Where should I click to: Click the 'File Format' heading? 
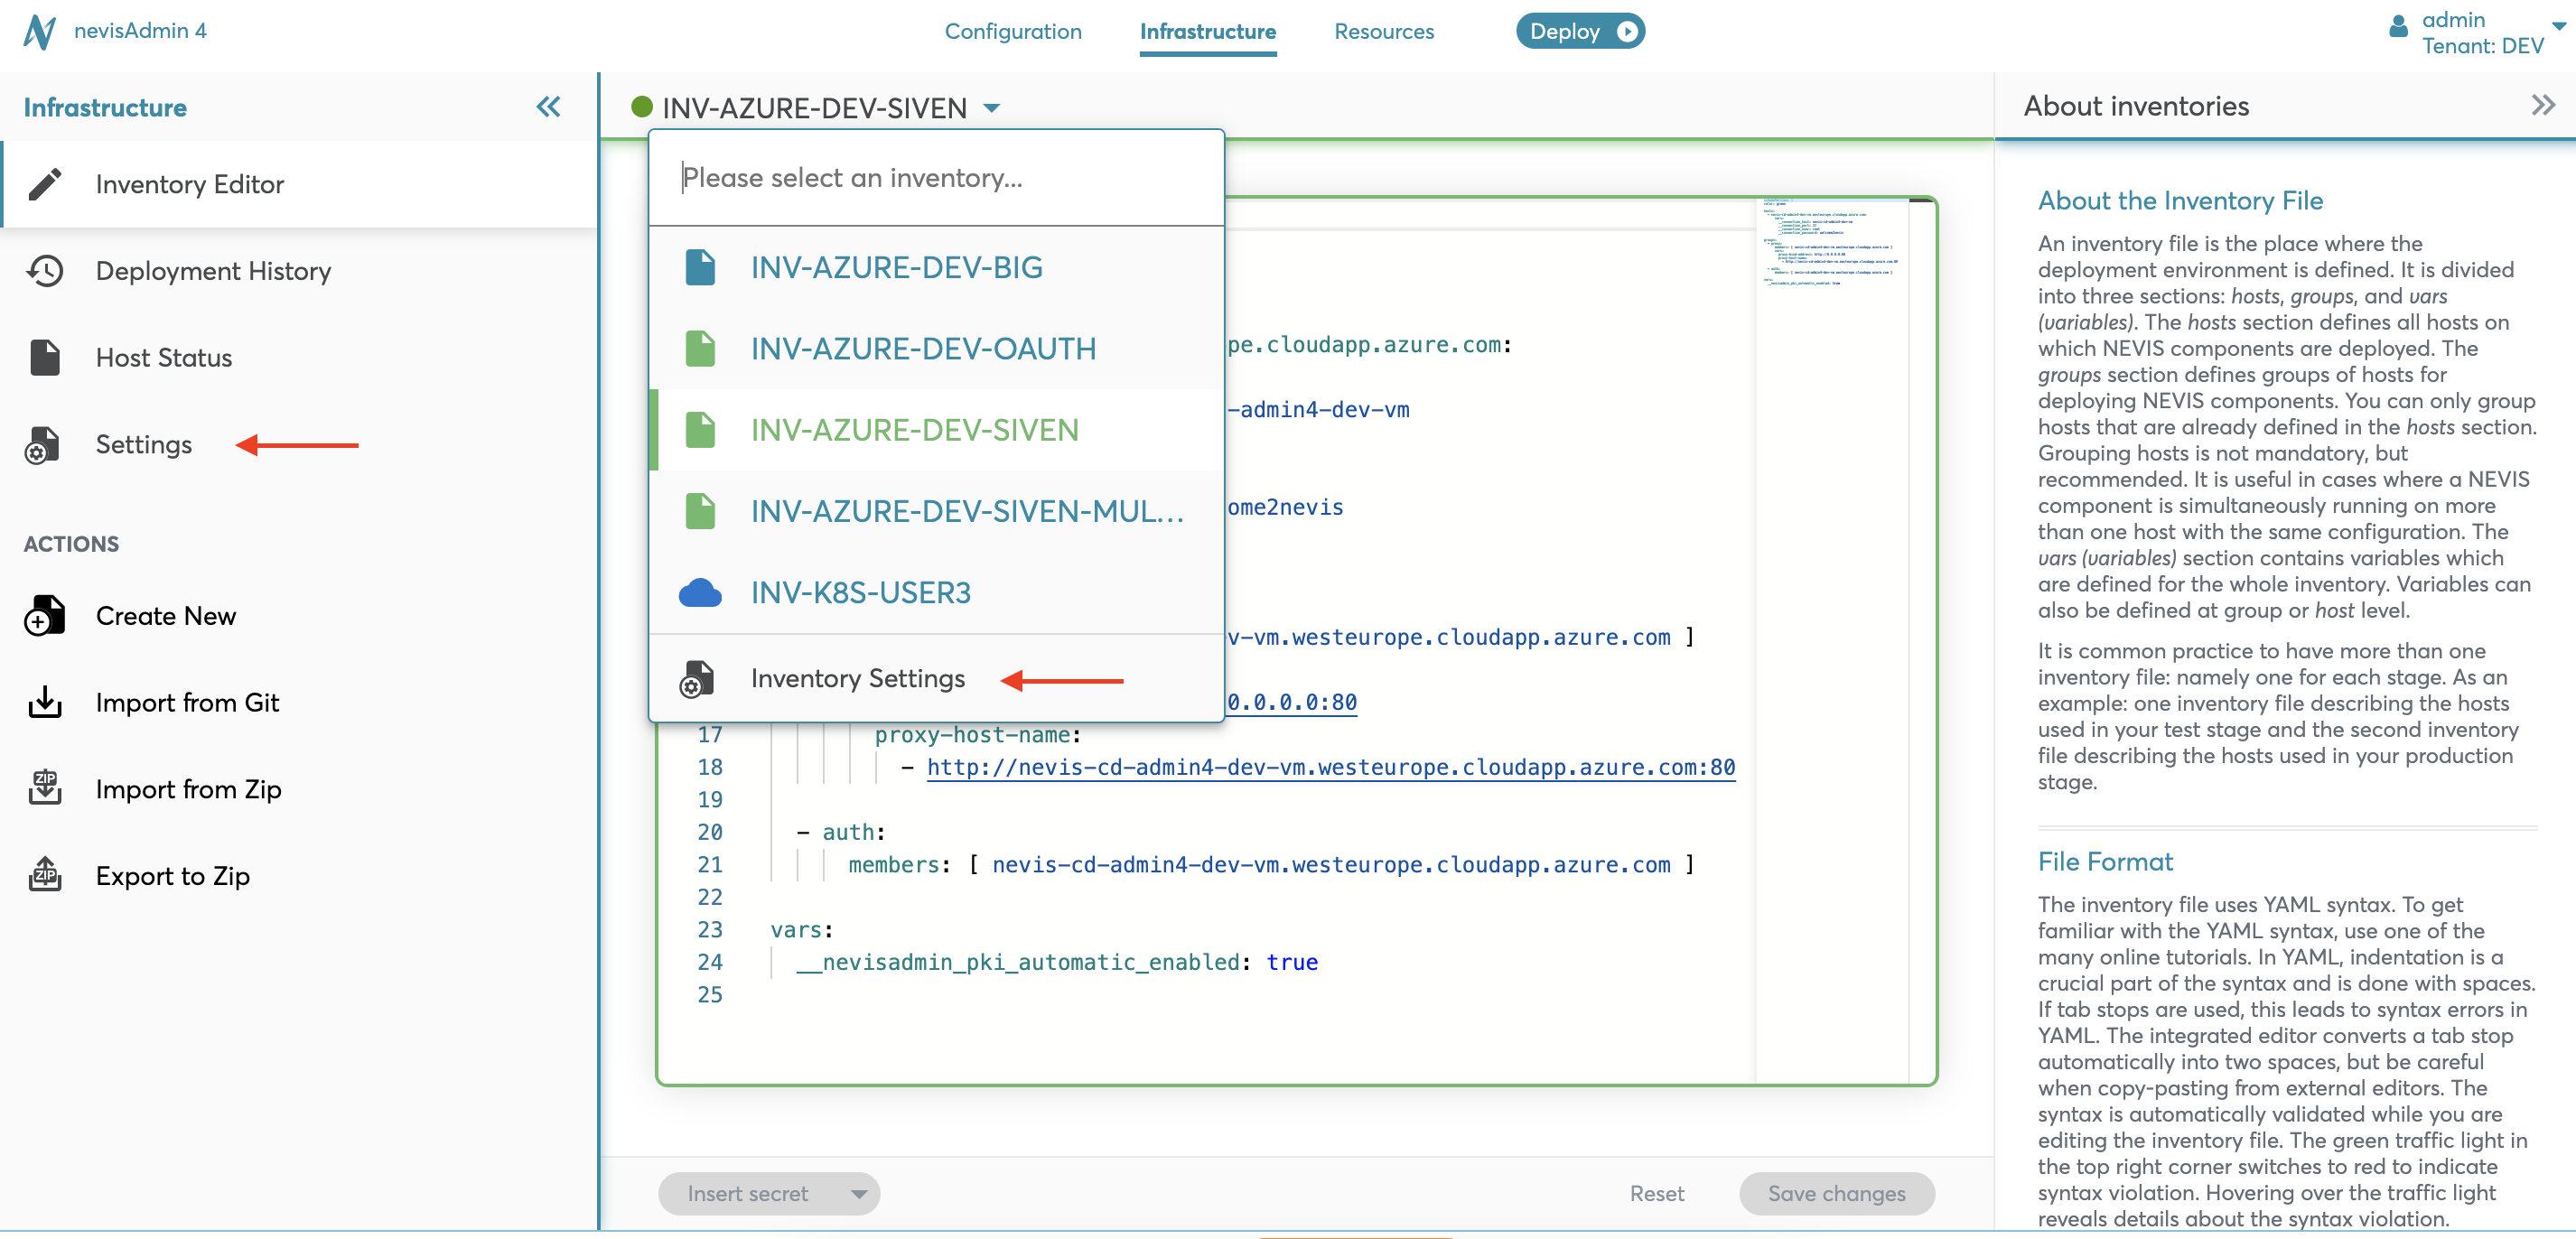[x=2105, y=862]
